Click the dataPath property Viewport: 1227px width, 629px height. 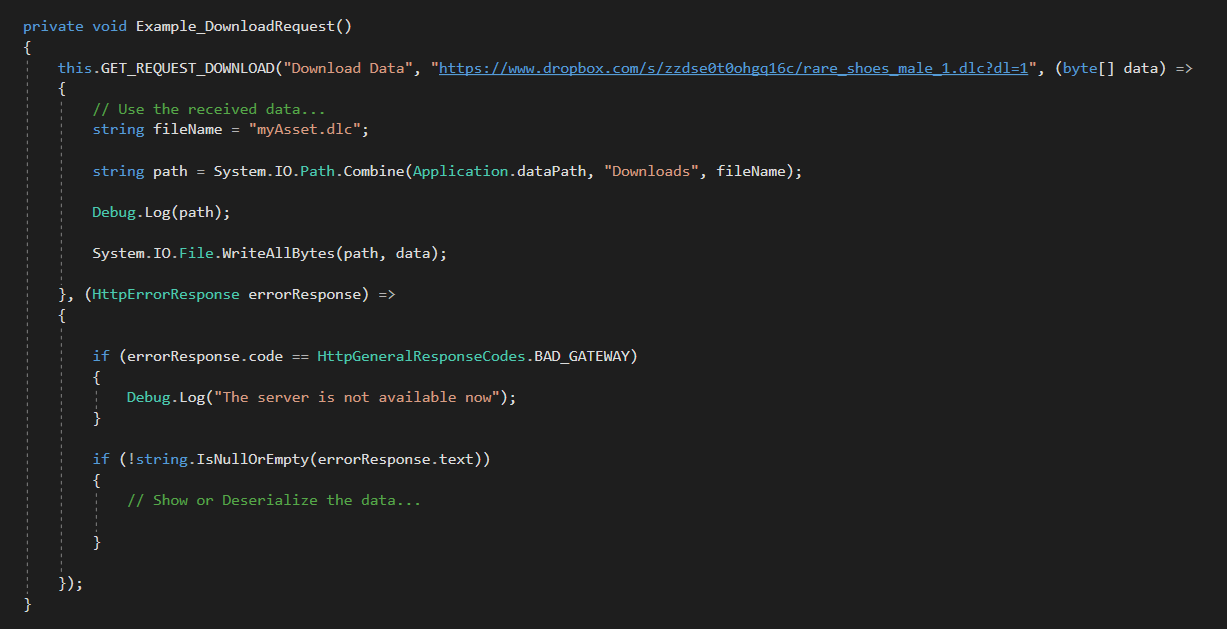click(x=552, y=171)
